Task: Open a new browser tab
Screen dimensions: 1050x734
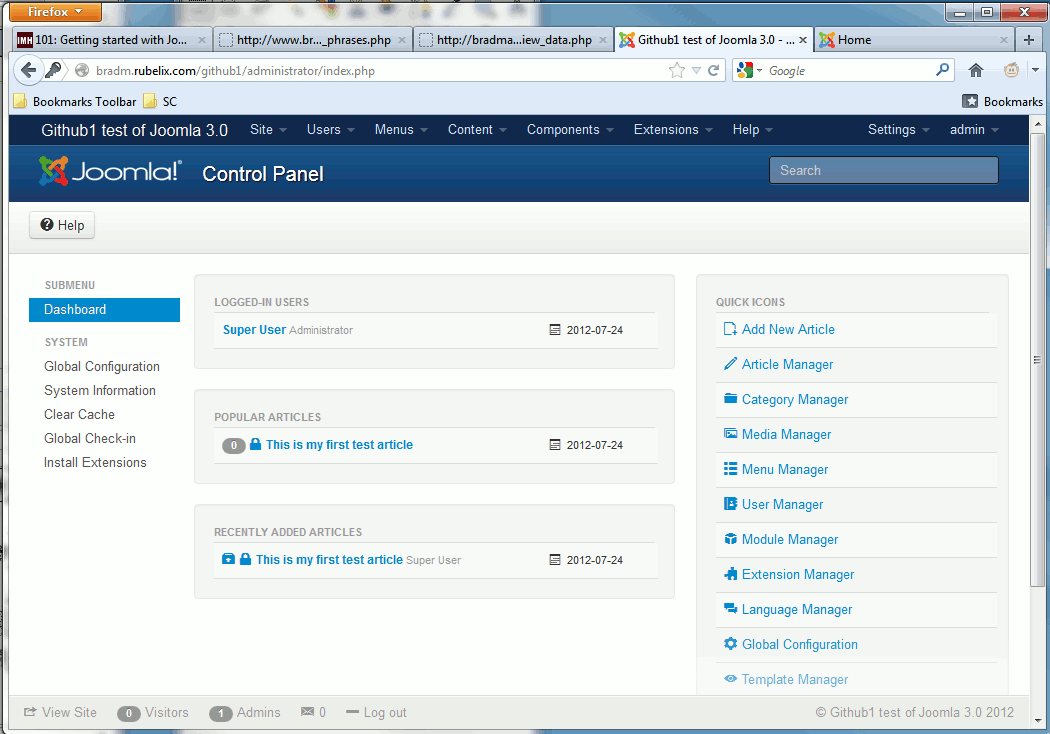Action: point(1029,40)
